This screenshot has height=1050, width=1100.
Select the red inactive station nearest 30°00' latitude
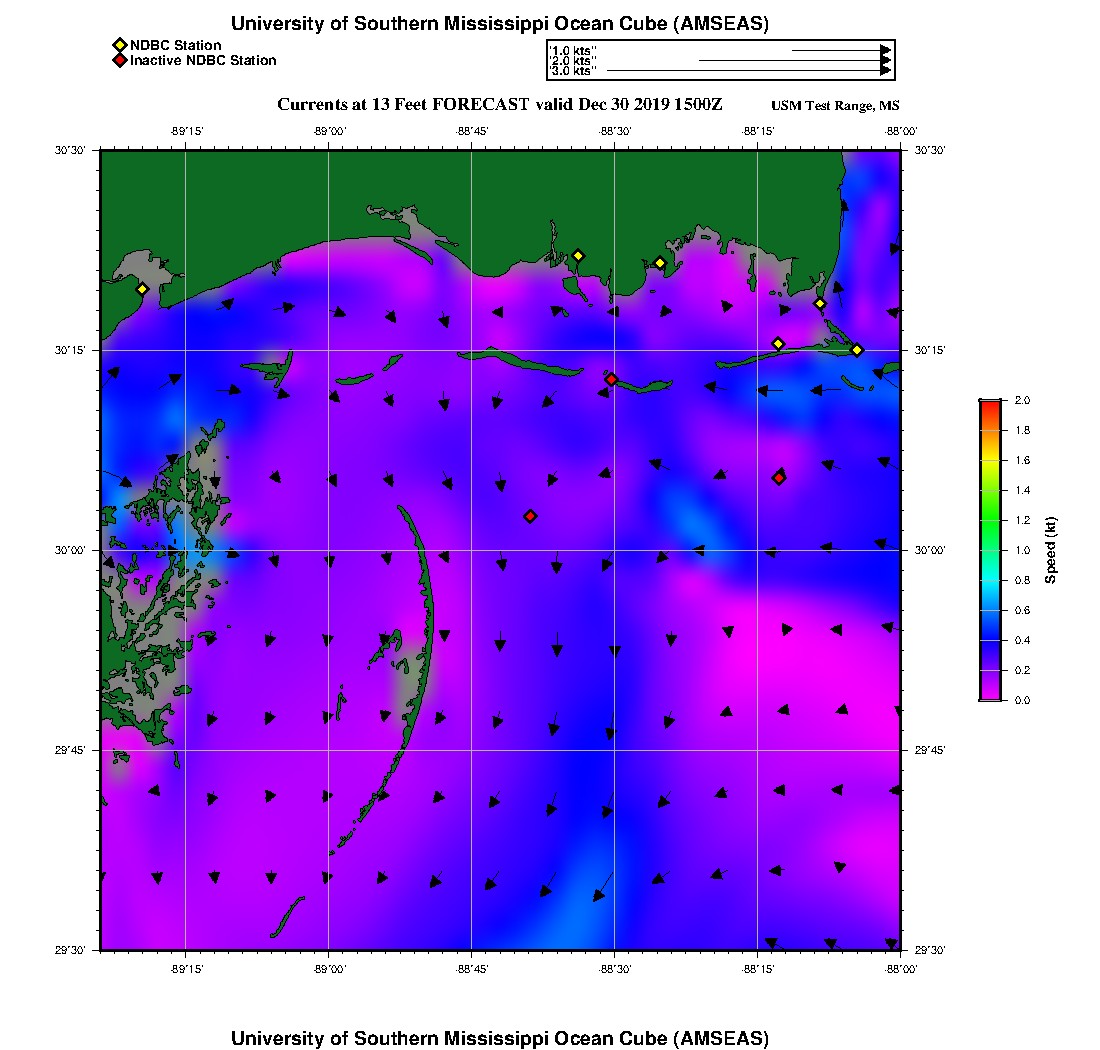[530, 516]
